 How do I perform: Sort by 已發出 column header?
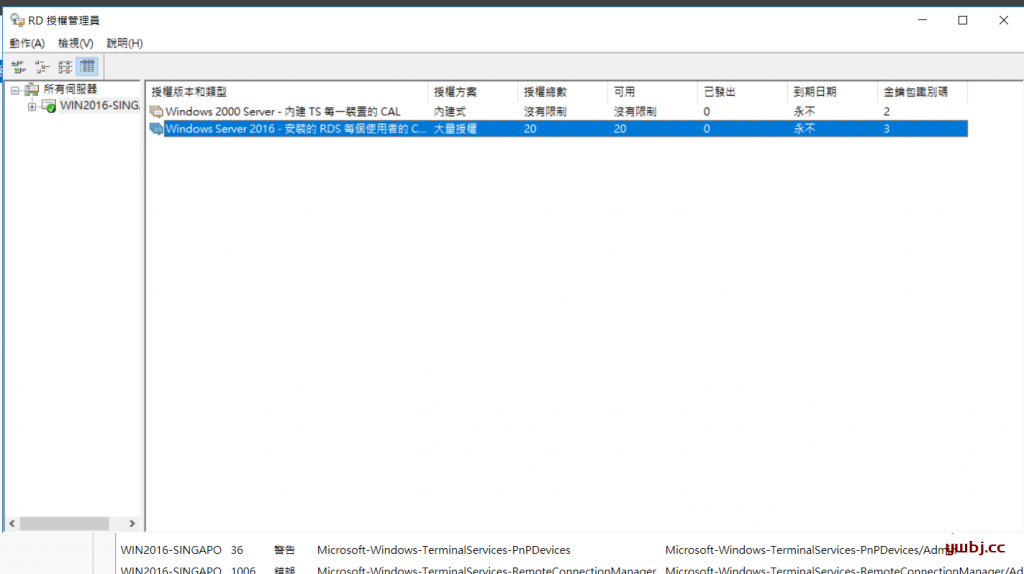coord(742,92)
